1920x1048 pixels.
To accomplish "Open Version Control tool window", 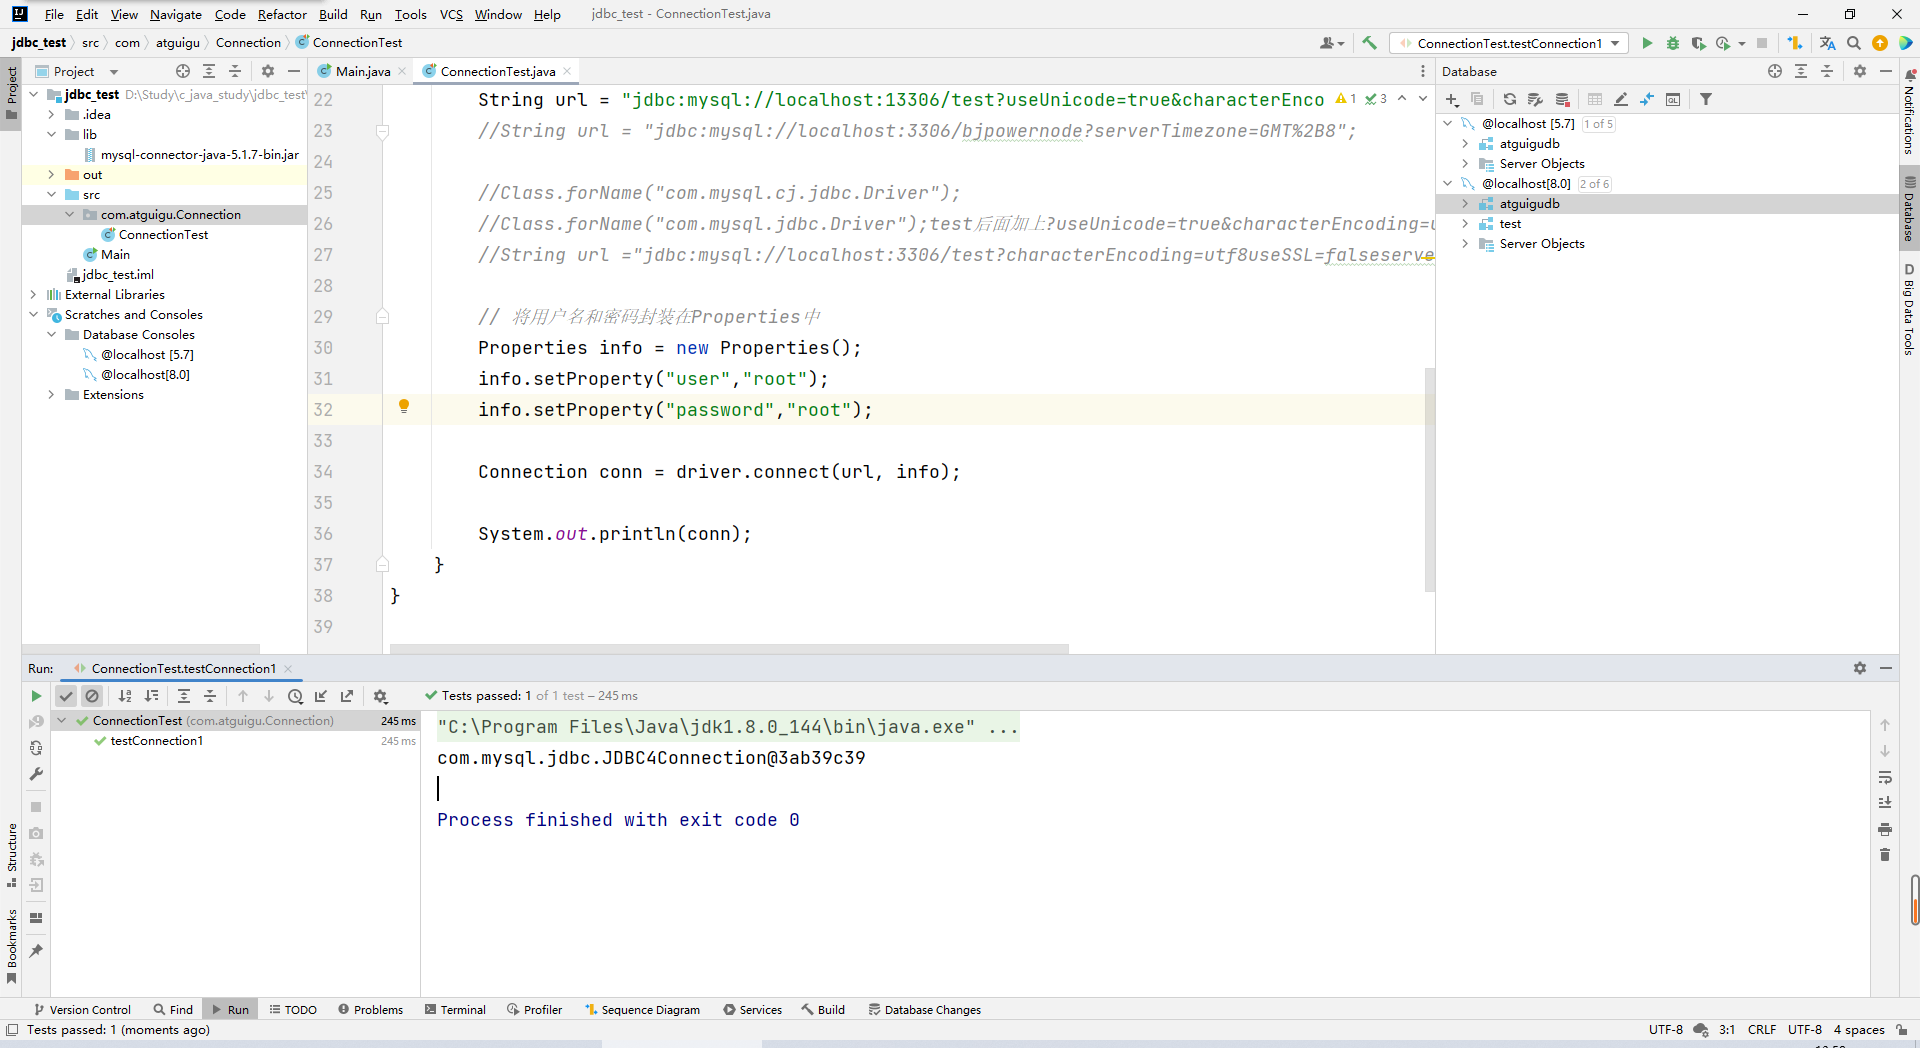I will (x=82, y=1010).
